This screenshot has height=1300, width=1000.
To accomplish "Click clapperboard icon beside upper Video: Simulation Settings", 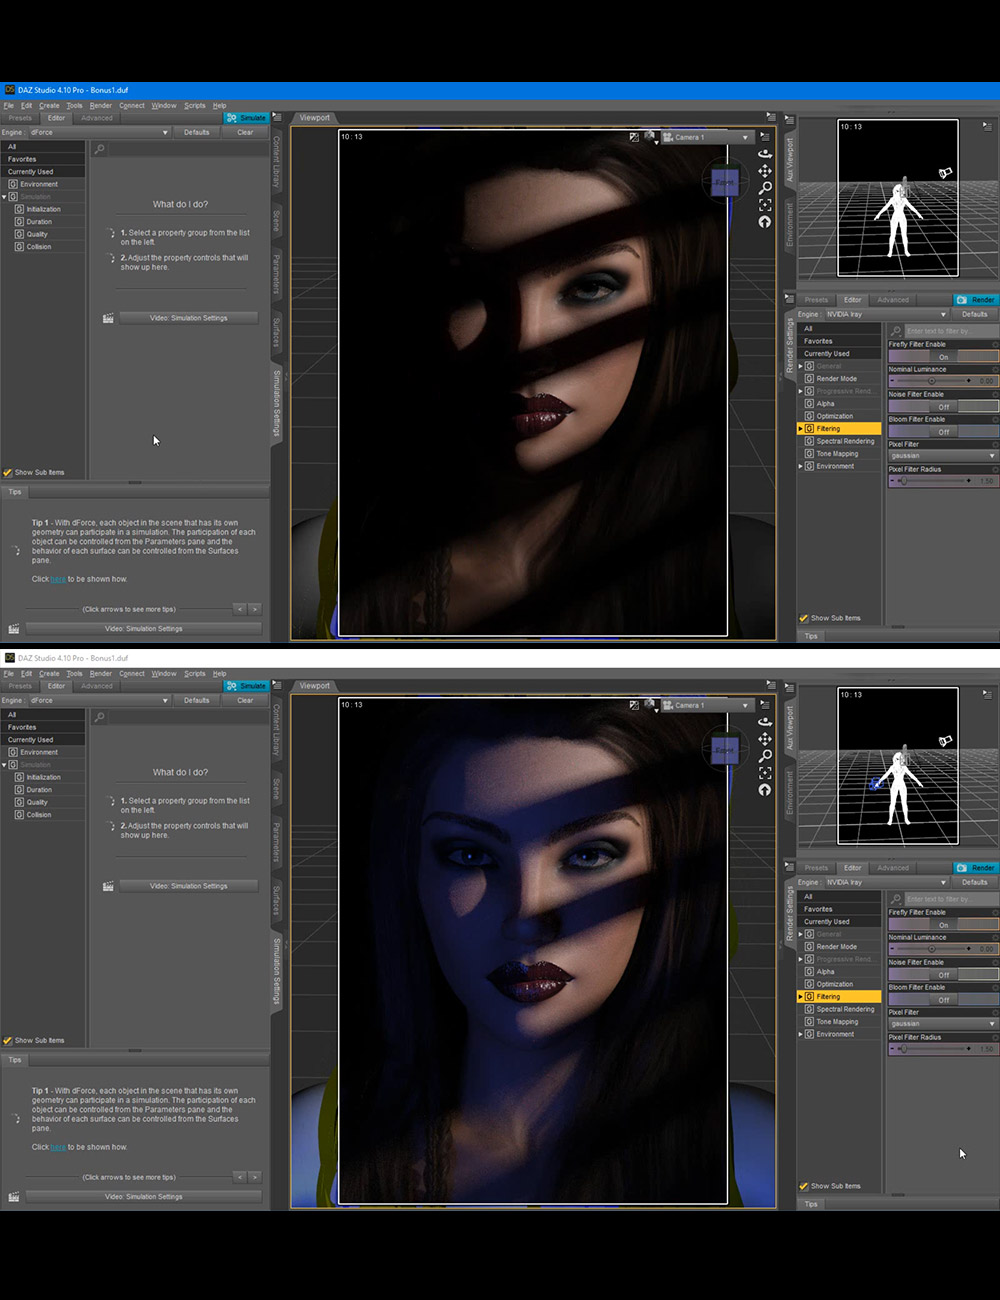I will pos(108,318).
